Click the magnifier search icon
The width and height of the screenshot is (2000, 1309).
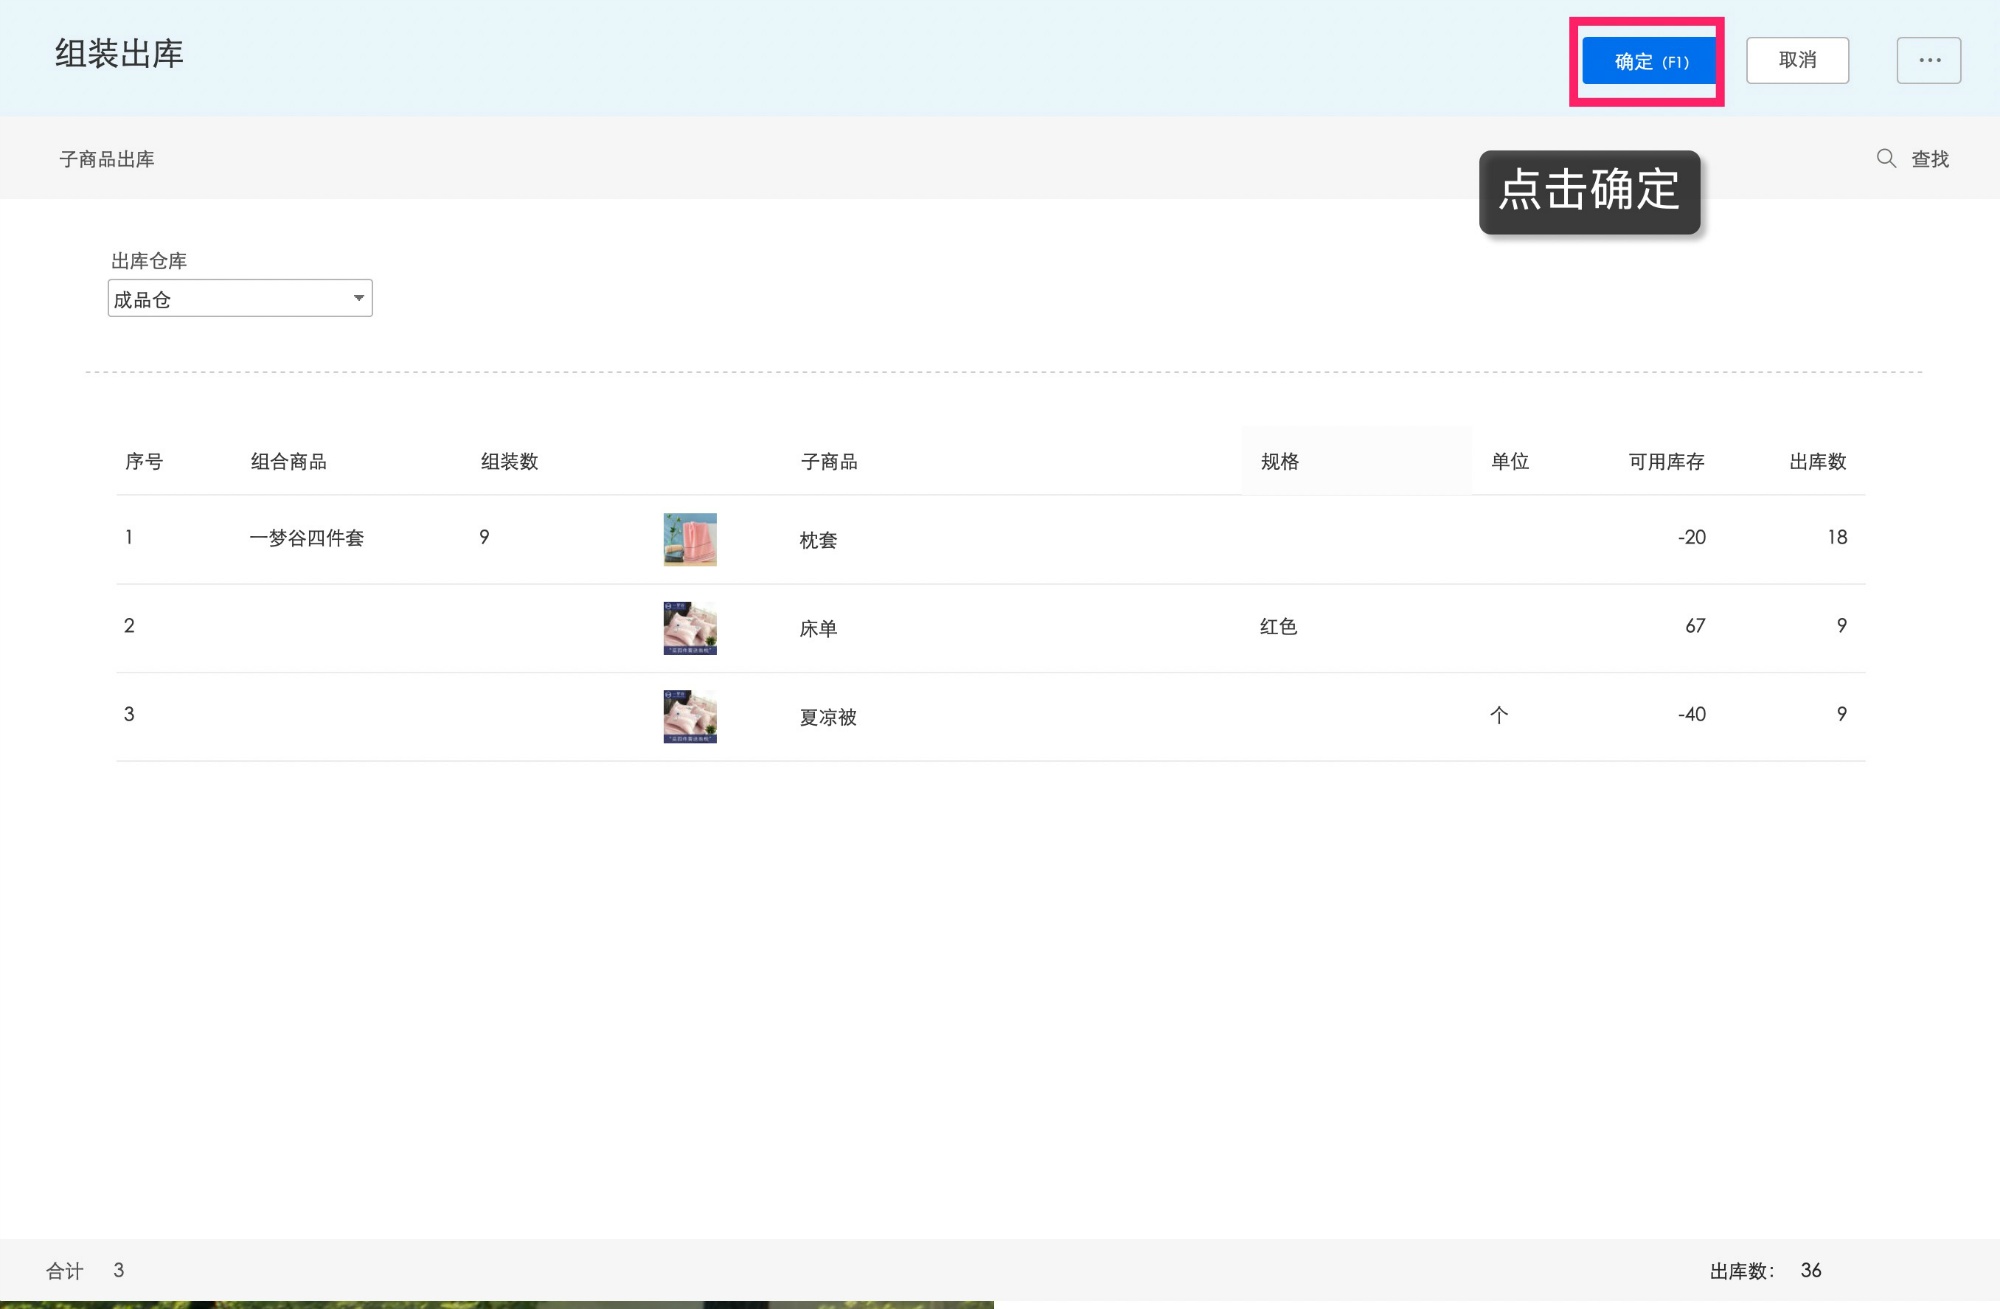(x=1885, y=158)
